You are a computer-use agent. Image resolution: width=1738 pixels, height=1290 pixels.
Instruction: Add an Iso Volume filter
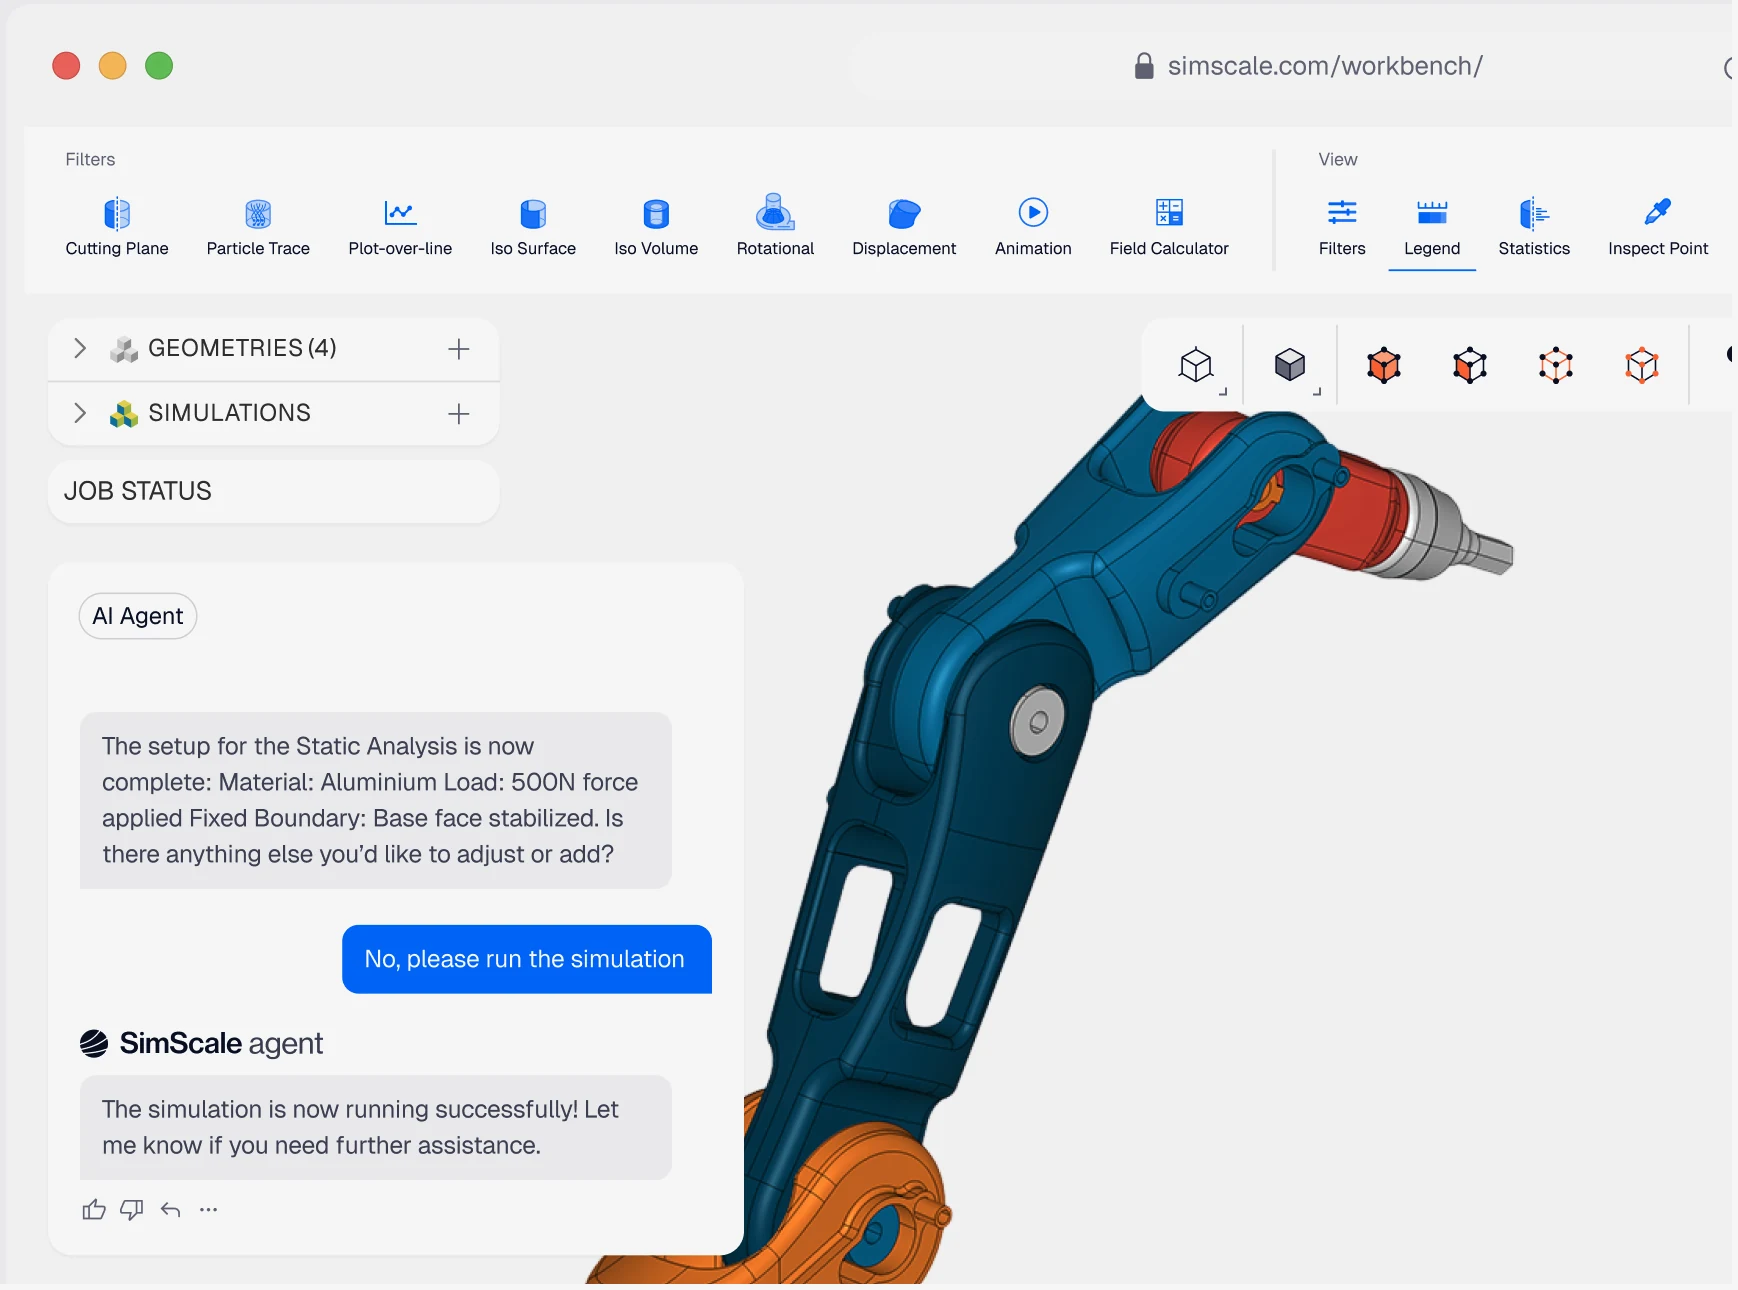coord(656,227)
